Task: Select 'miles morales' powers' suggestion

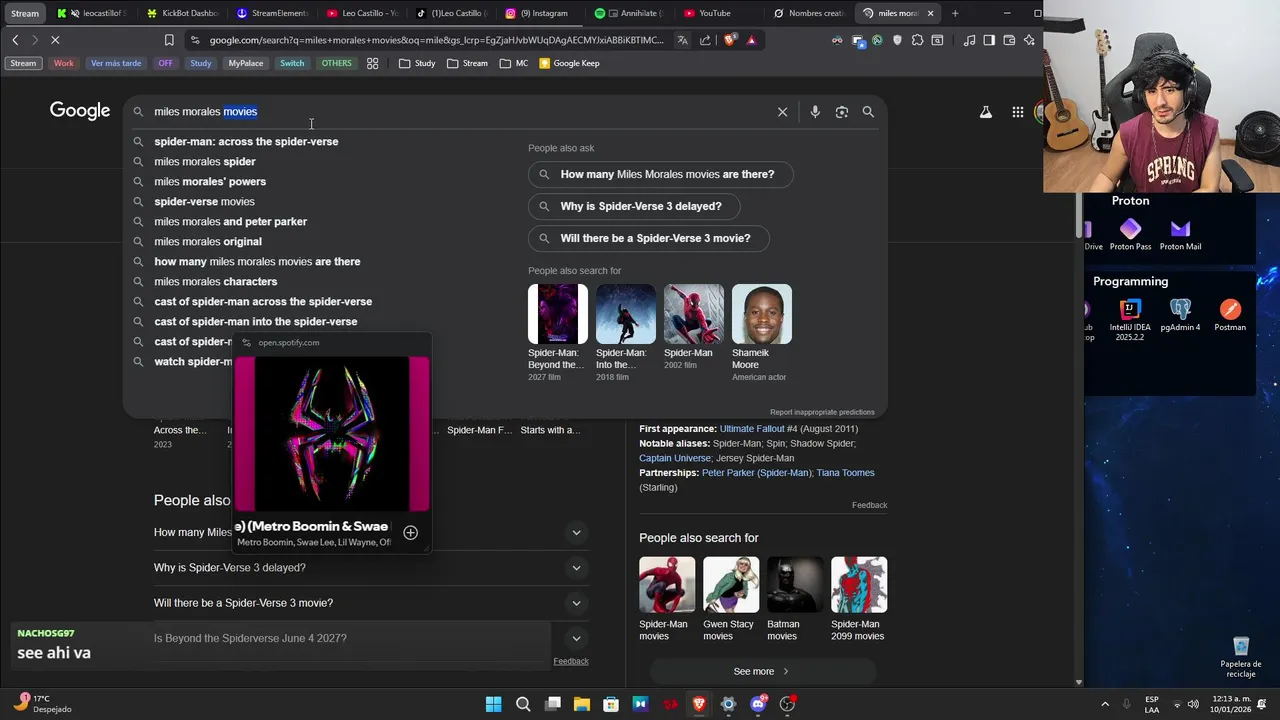Action: (x=210, y=181)
